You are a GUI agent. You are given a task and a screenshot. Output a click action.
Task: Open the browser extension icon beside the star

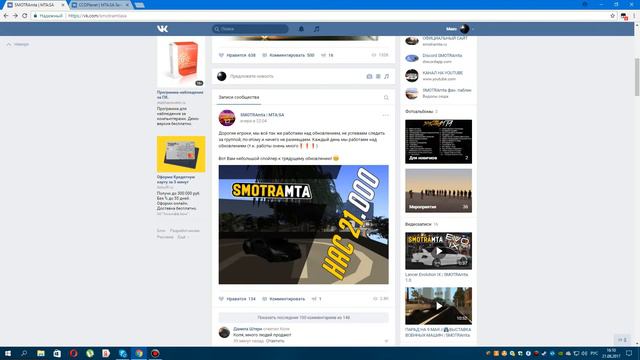(624, 16)
